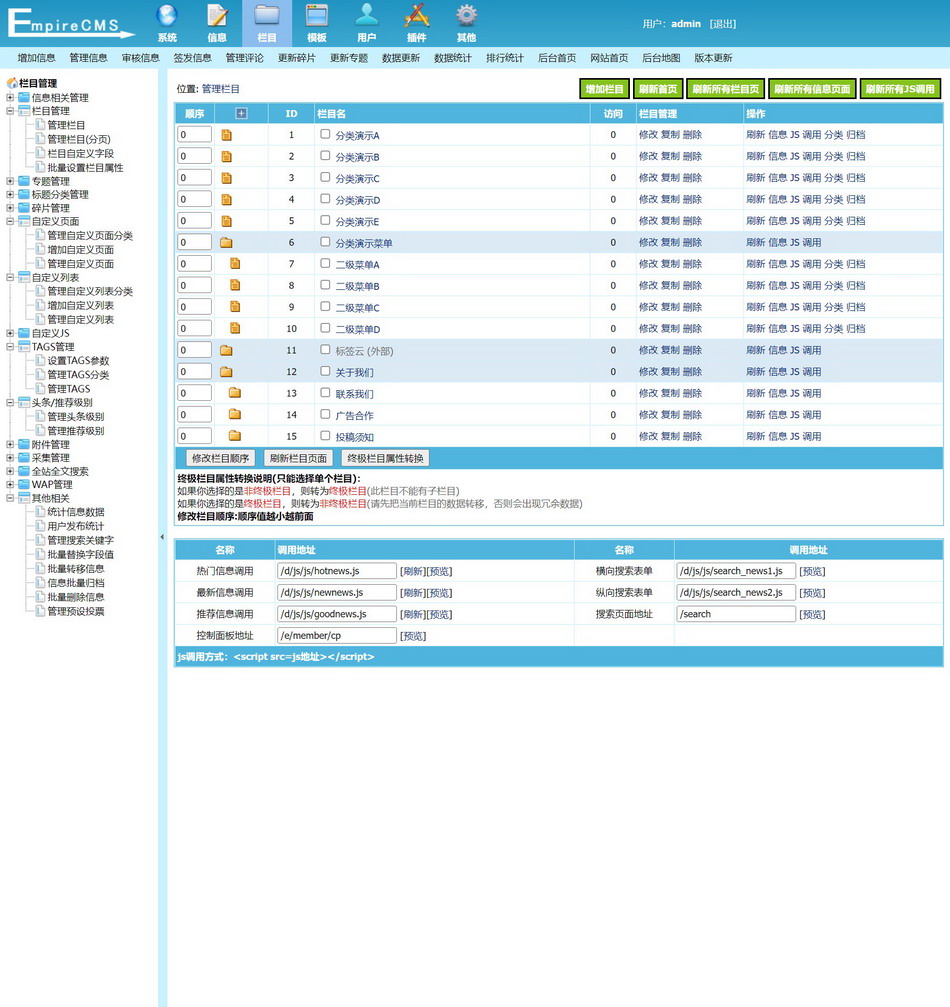950x1007 pixels.
Task: Collapse the TAGS管理 tree node
Action: pyautogui.click(x=10, y=347)
